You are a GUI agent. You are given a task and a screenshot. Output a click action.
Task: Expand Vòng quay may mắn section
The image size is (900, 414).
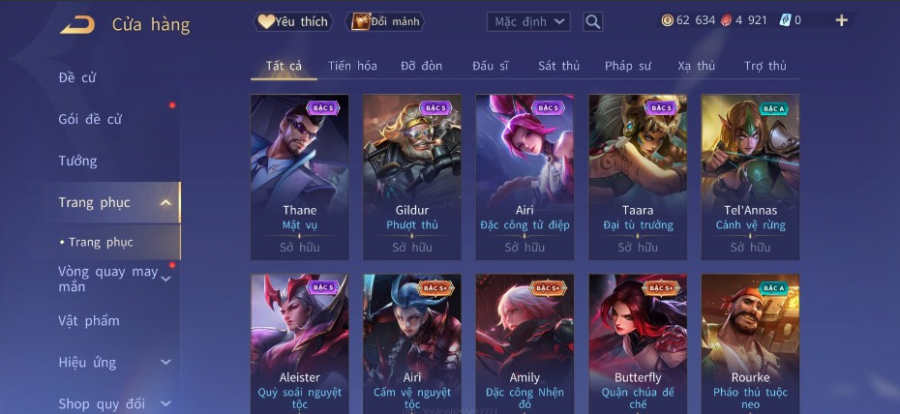pyautogui.click(x=166, y=279)
